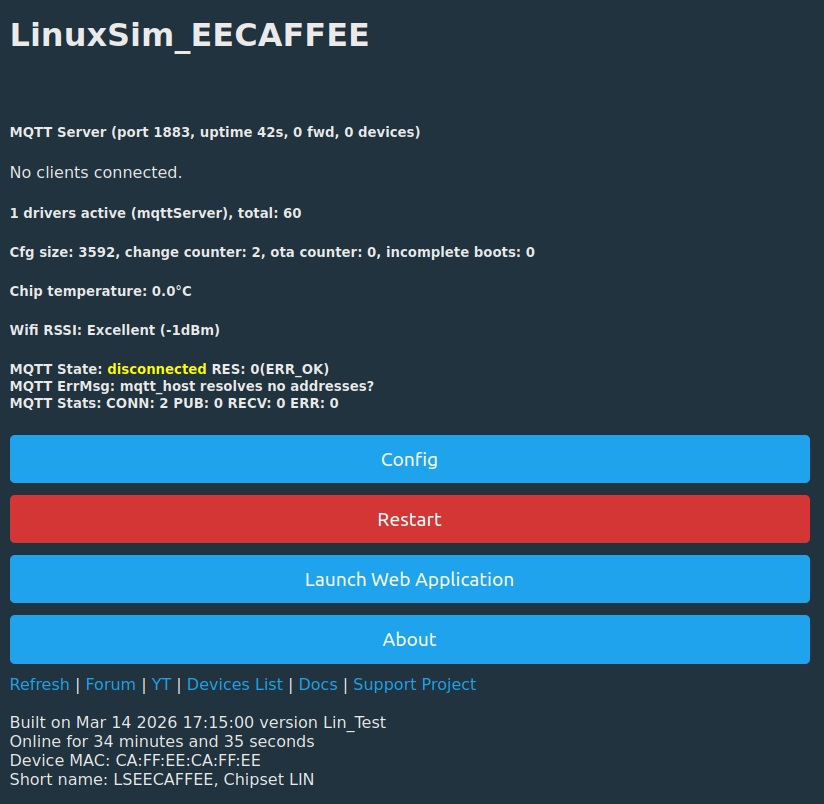Click the Chip temperature reading
Image resolution: width=824 pixels, height=804 pixels.
tap(101, 291)
